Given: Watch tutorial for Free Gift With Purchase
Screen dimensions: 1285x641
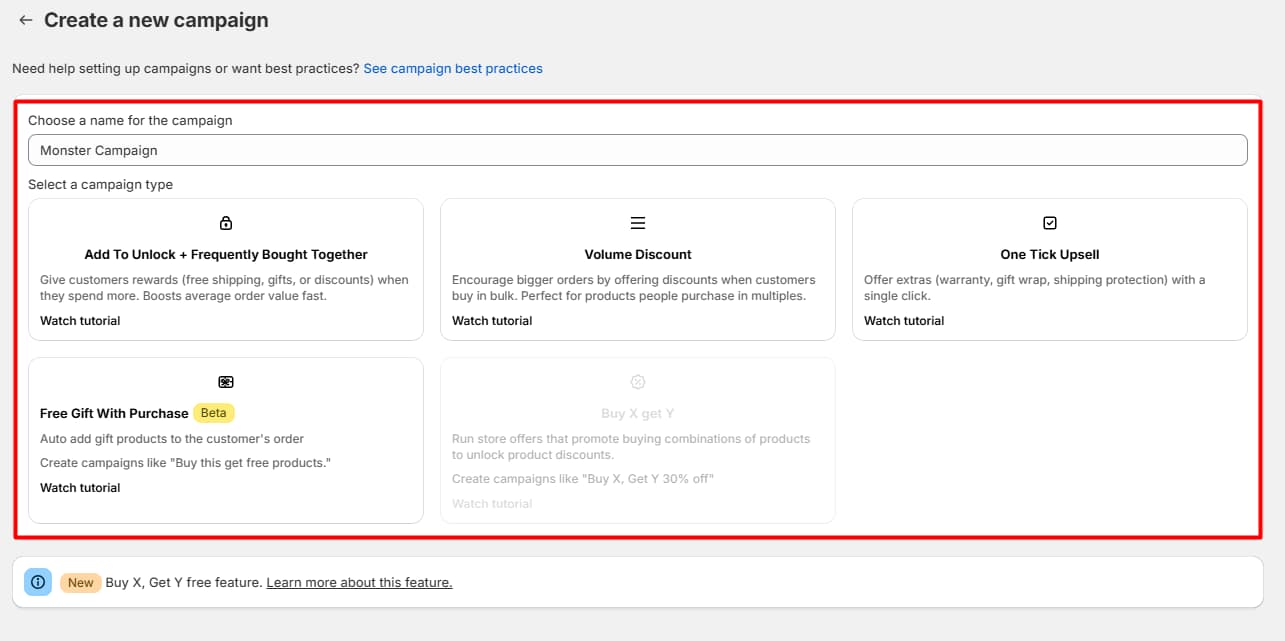Looking at the screenshot, I should 80,488.
